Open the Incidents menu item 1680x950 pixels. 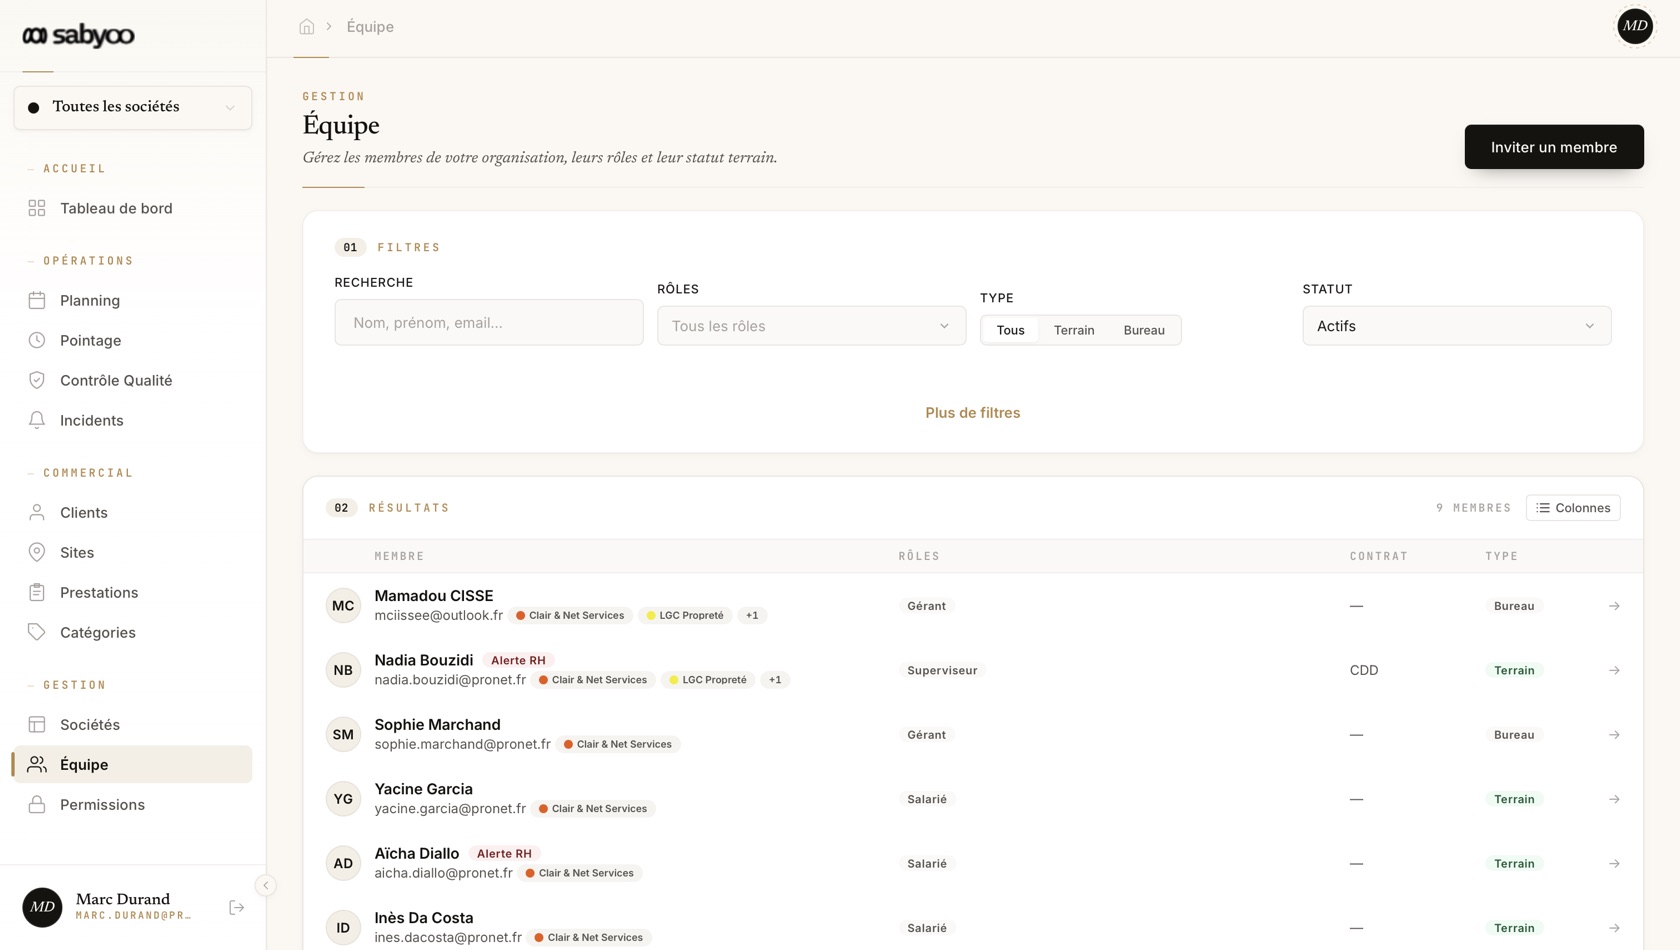tap(133, 420)
